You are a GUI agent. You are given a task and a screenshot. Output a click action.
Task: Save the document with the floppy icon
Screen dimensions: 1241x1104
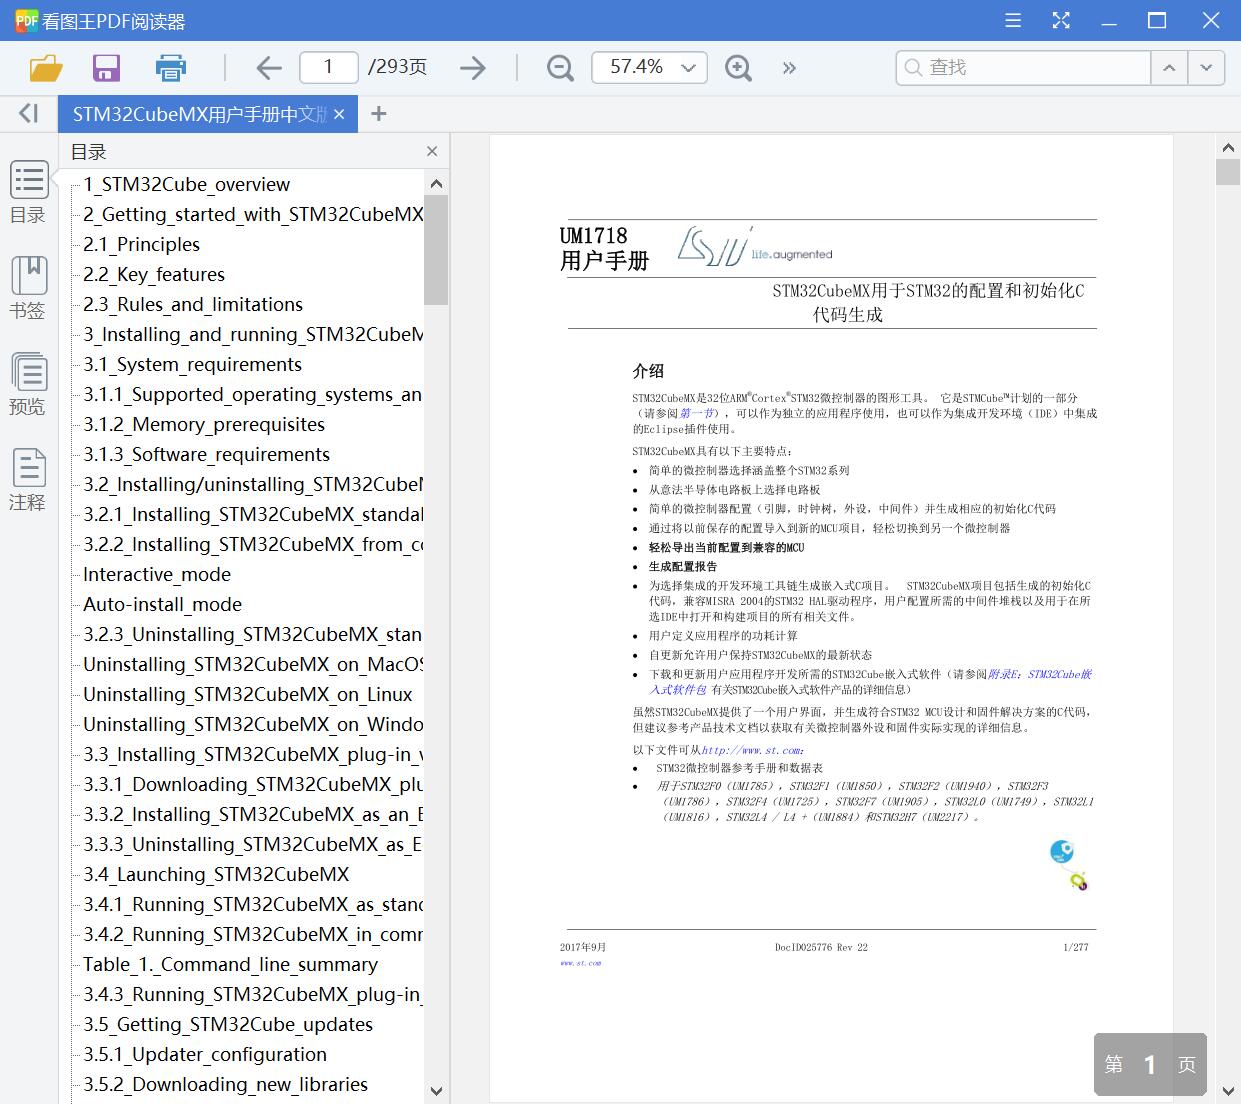(106, 68)
